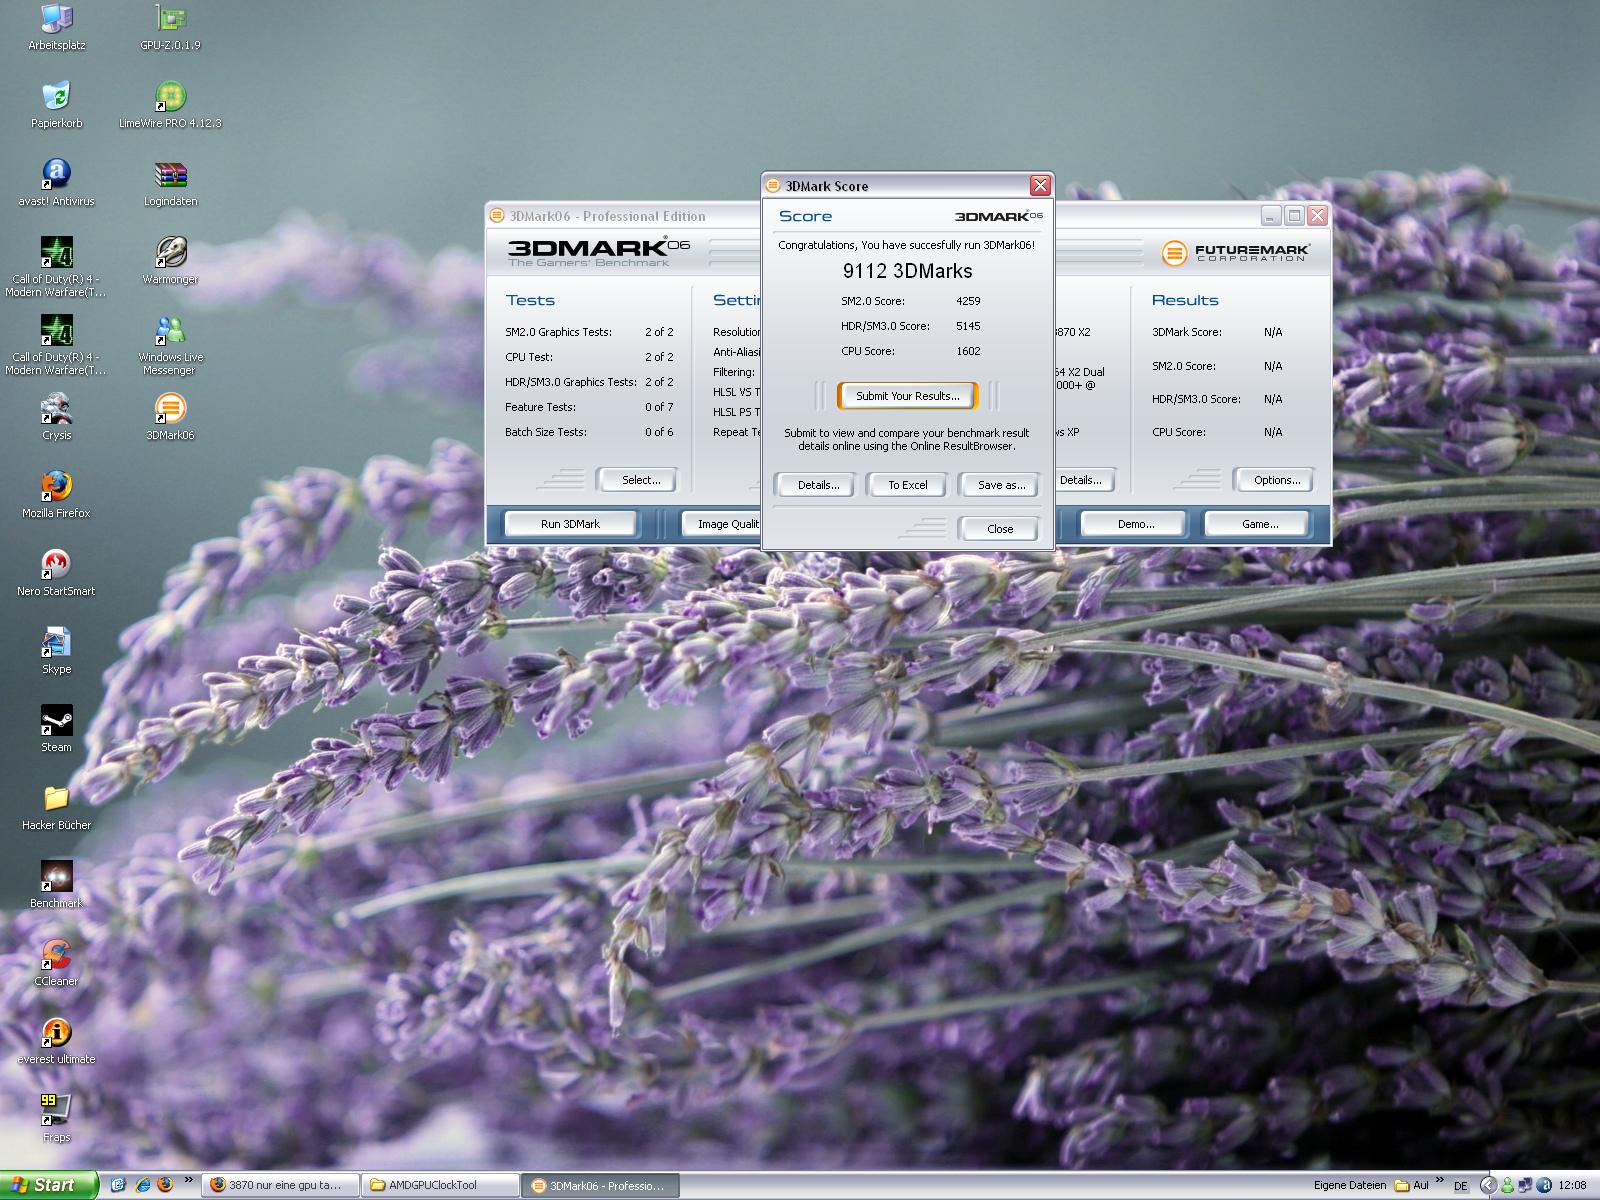1600x1200 pixels.
Task: Open avast! Antivirus shortcut
Action: coord(56,183)
